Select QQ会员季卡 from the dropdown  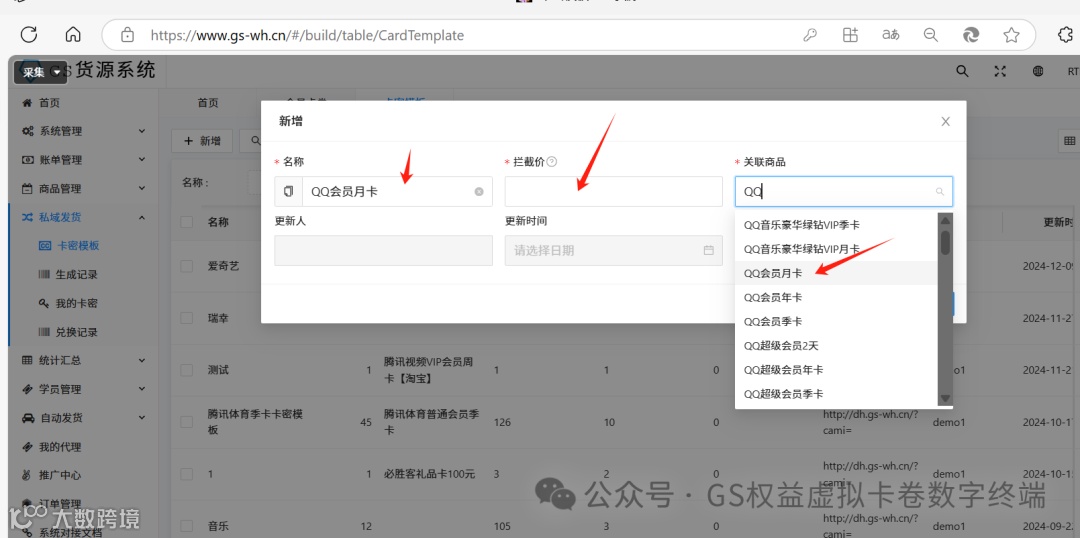coord(836,321)
